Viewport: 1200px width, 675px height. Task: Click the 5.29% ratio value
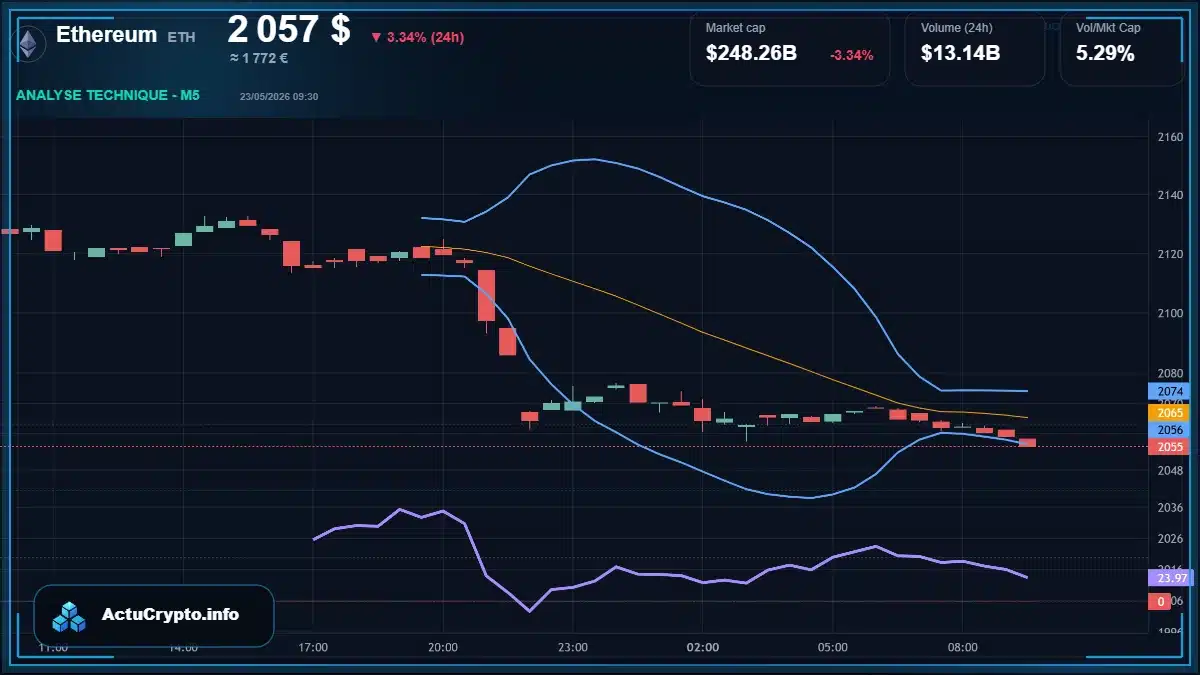pyautogui.click(x=1105, y=54)
